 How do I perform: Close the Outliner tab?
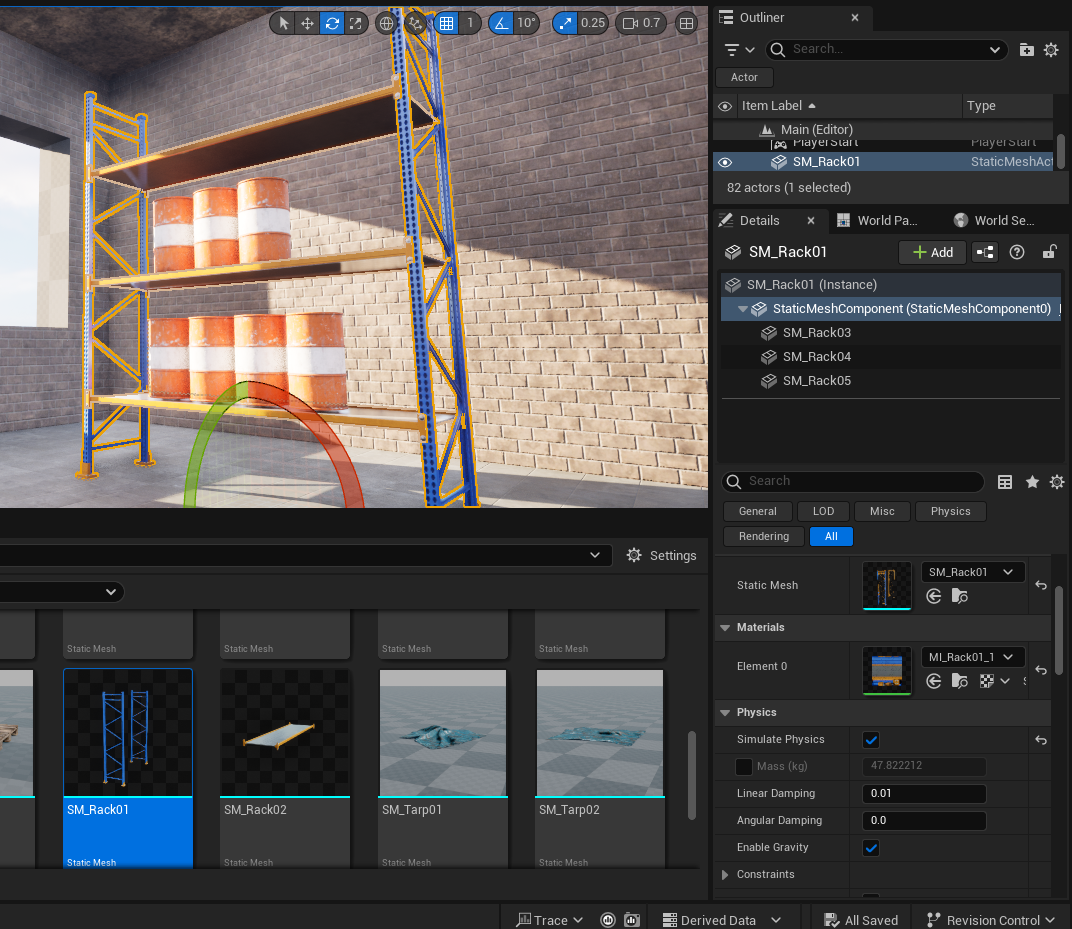(855, 18)
